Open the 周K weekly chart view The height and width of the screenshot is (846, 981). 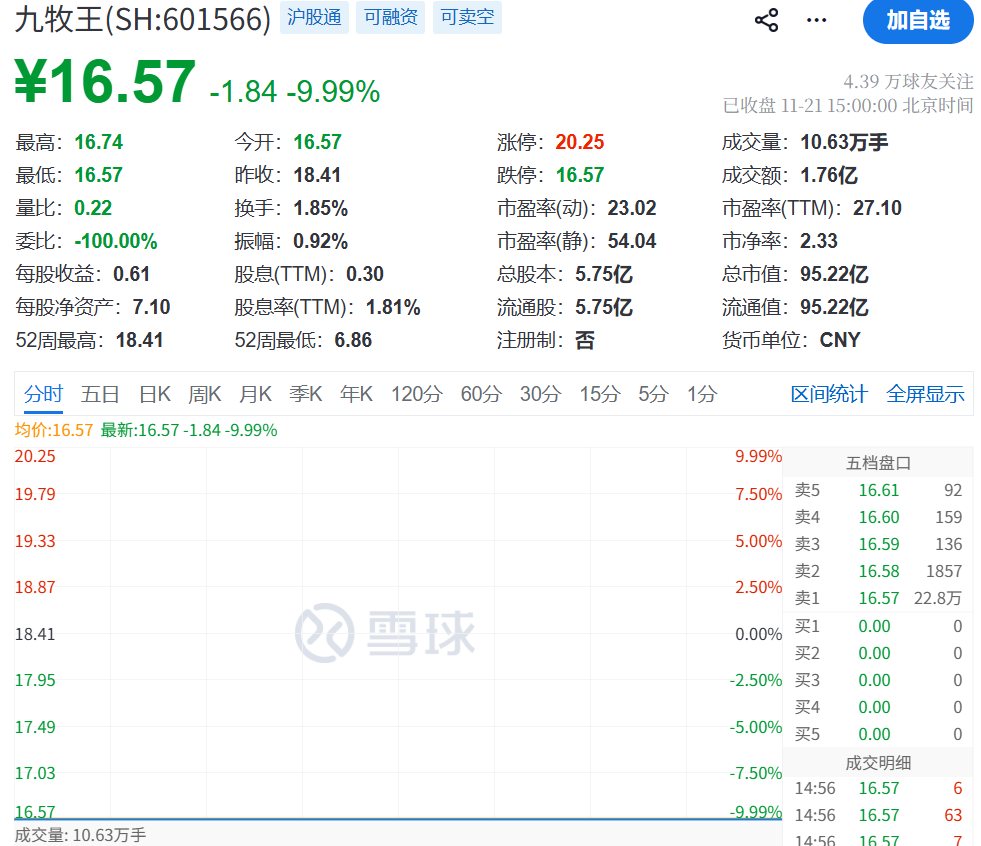(205, 394)
